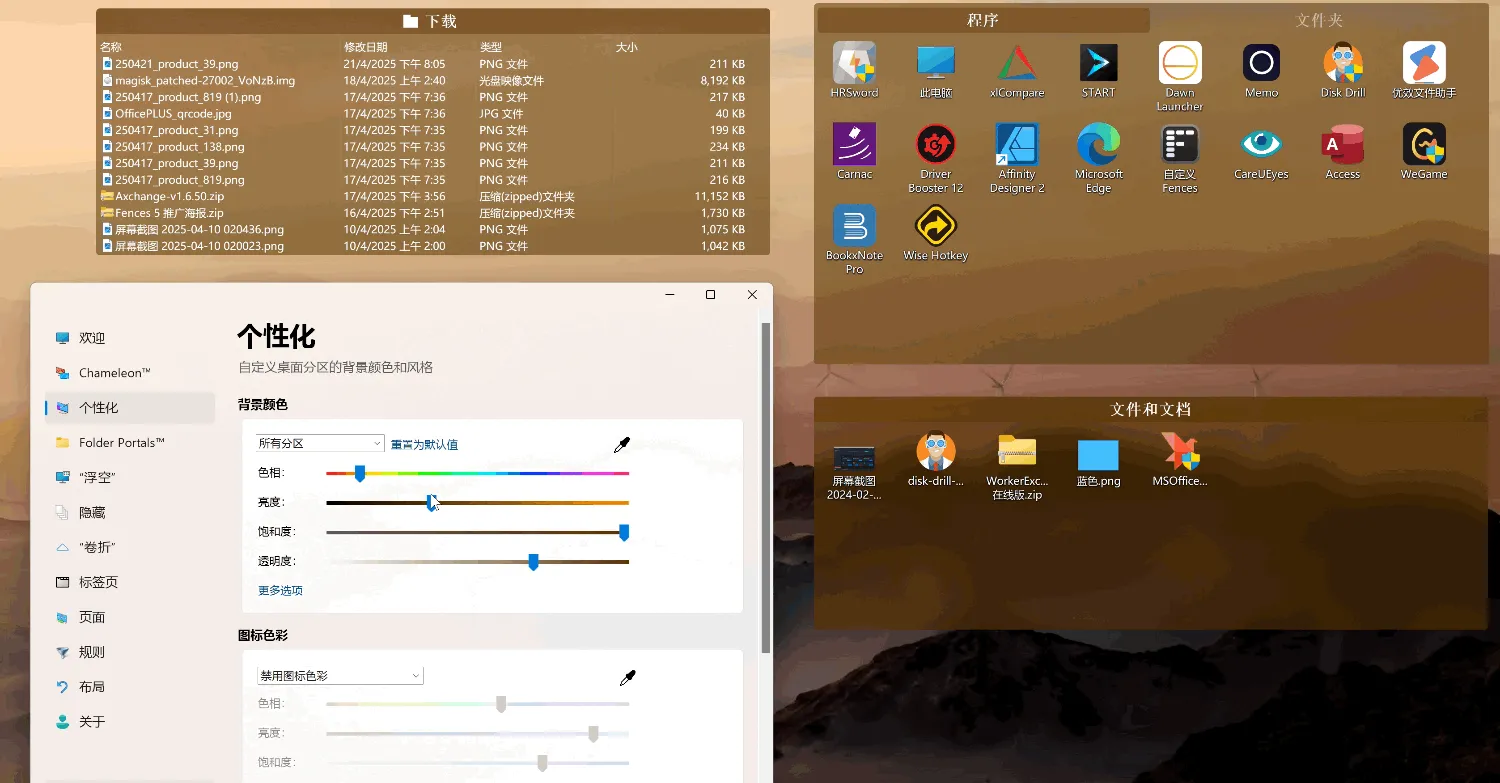Open the 所有分区 dropdown
The width and height of the screenshot is (1500, 783).
click(x=320, y=443)
